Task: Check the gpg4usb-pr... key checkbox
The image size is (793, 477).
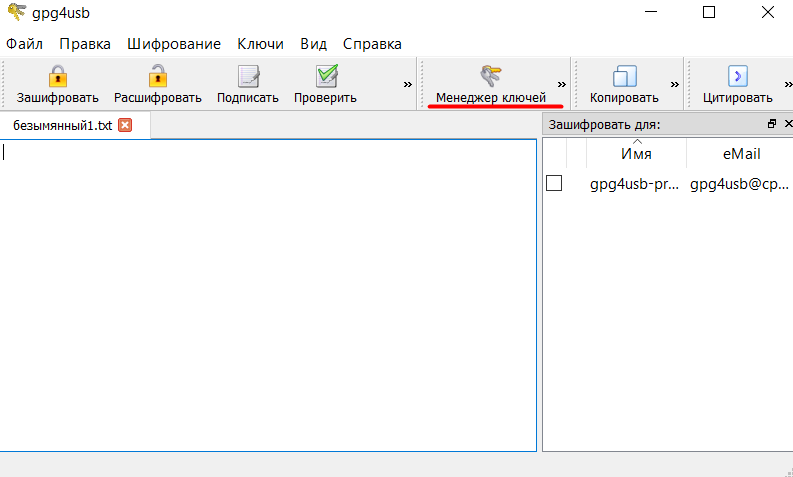Action: [554, 183]
